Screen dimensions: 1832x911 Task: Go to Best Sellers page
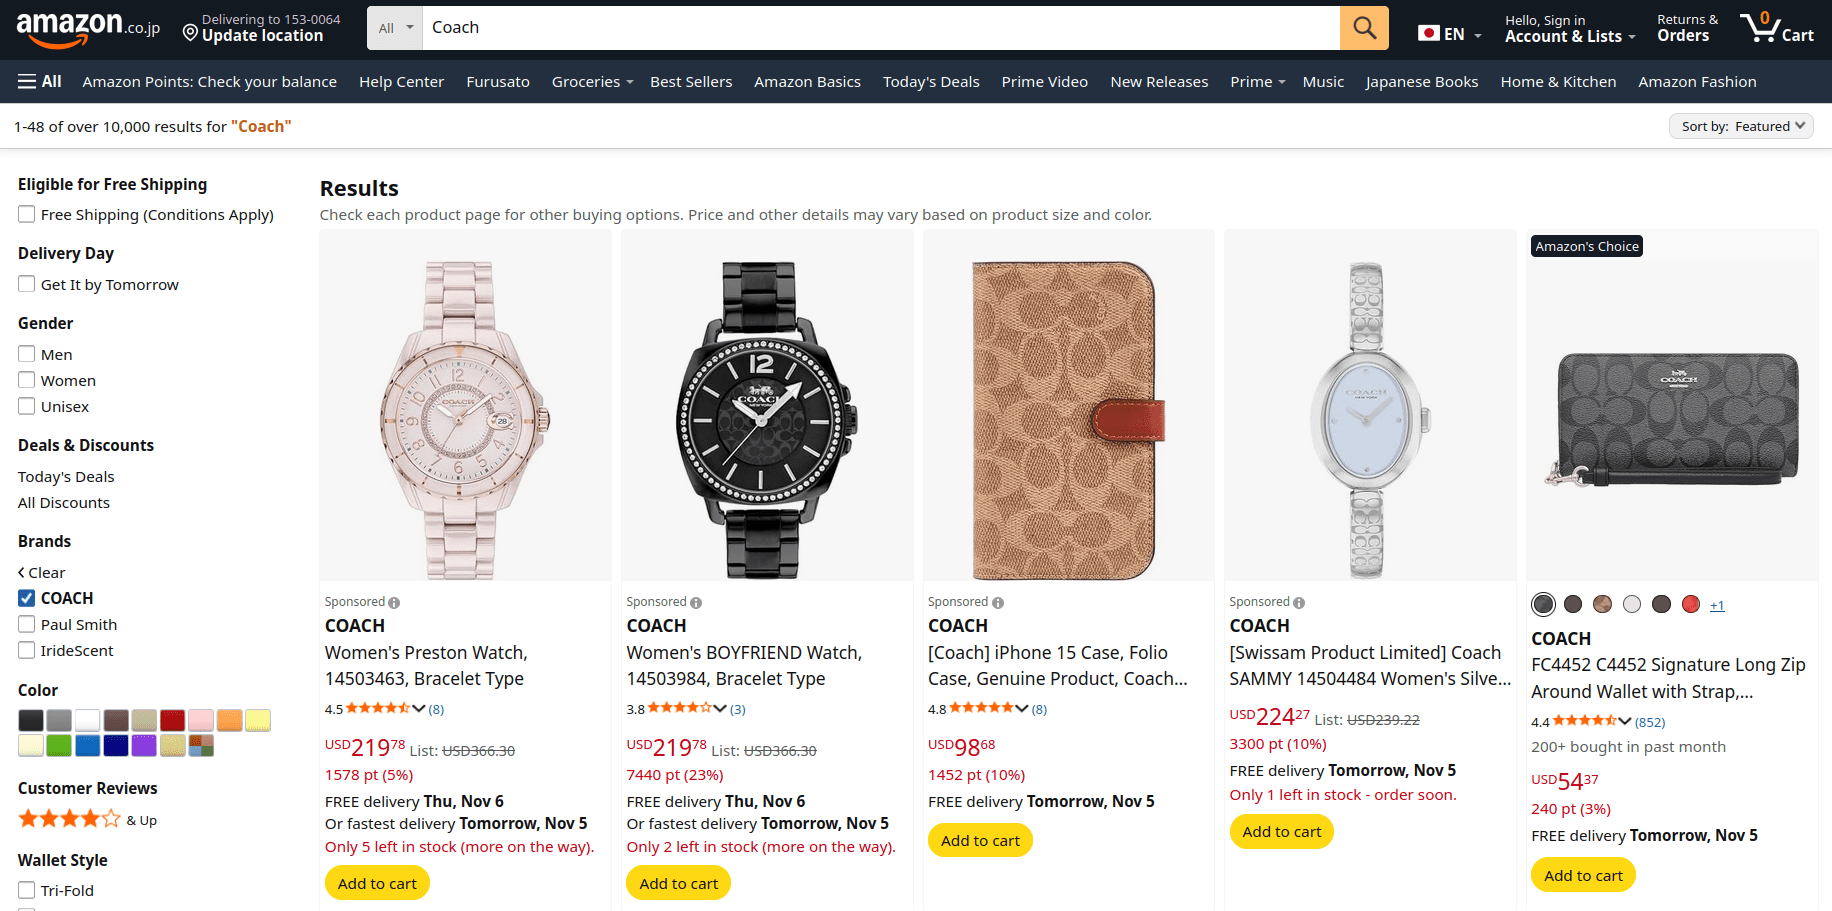click(690, 82)
